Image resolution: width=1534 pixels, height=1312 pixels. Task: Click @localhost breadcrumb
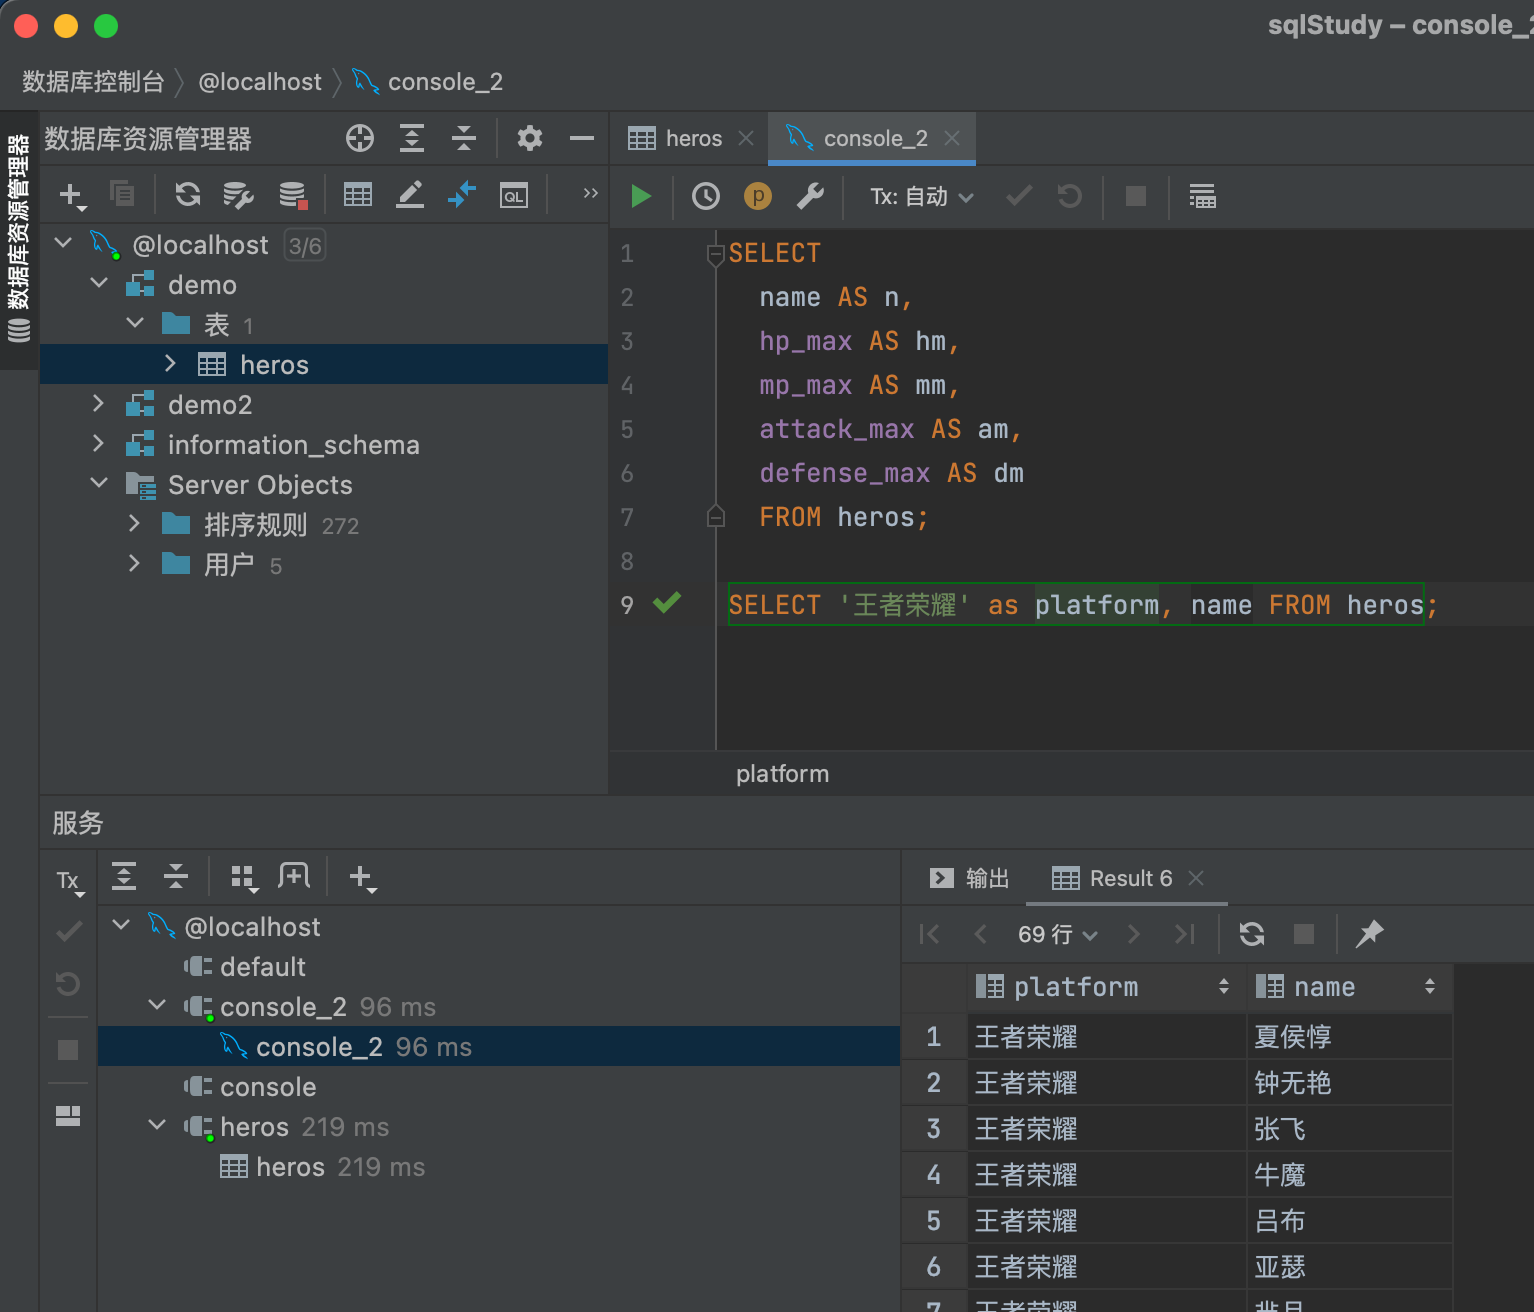[260, 82]
